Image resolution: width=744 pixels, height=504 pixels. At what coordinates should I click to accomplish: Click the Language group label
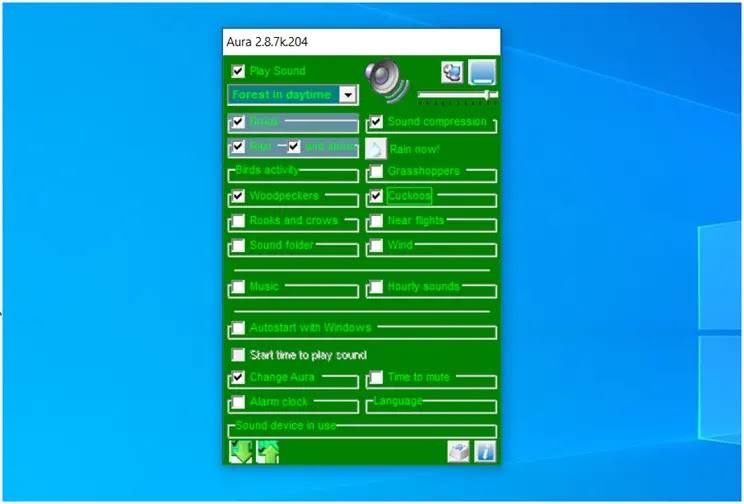tap(398, 401)
